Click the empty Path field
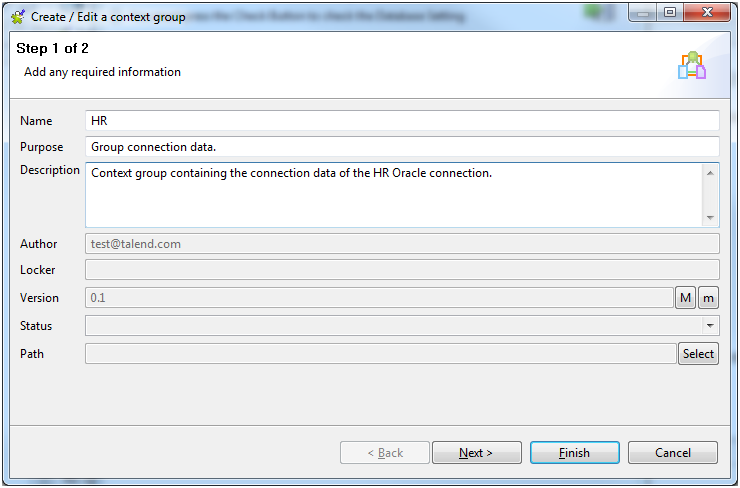740x488 pixels. (381, 354)
